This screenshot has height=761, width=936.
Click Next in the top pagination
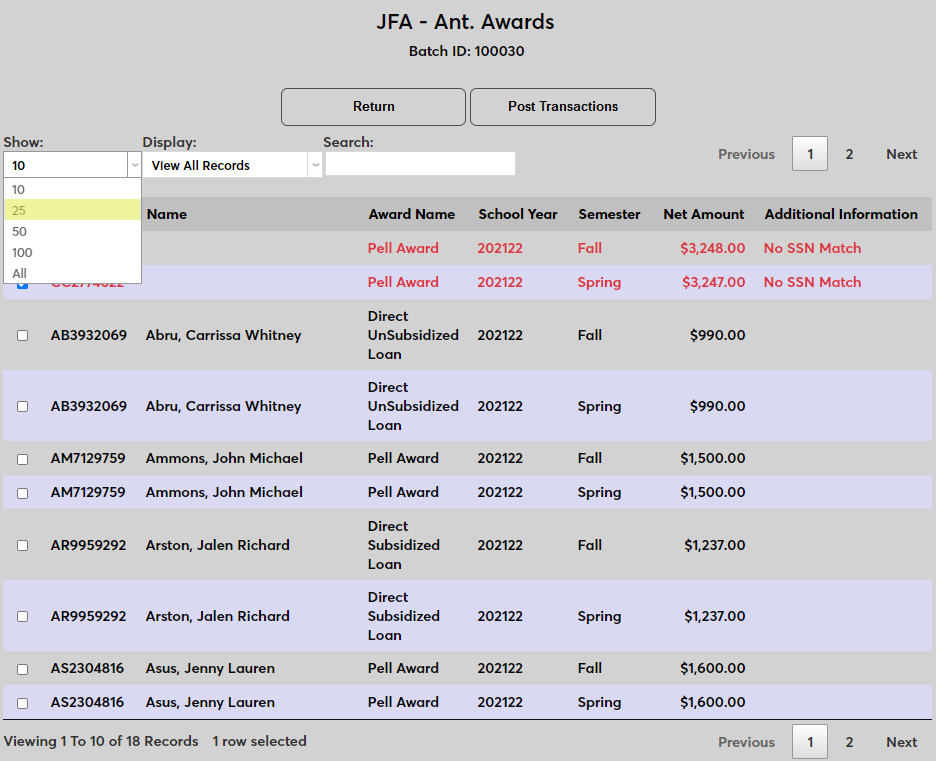(x=900, y=154)
